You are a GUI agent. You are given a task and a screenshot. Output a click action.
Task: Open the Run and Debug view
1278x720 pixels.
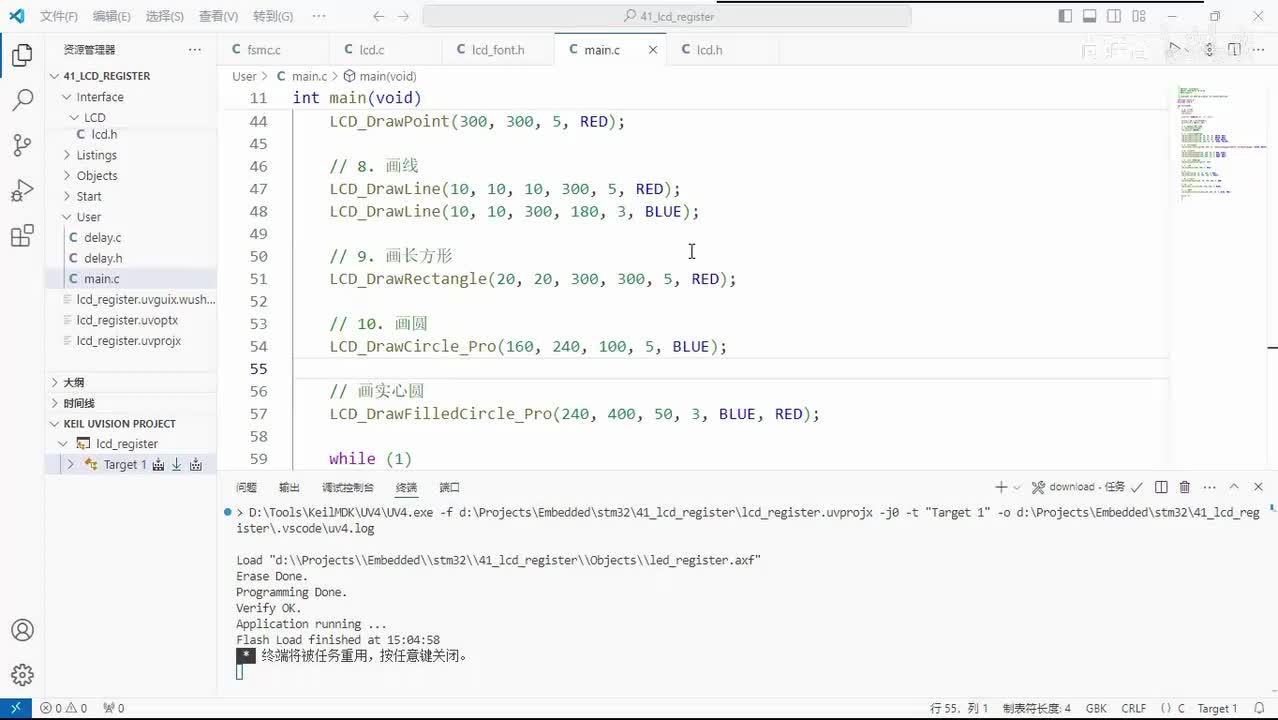point(22,190)
